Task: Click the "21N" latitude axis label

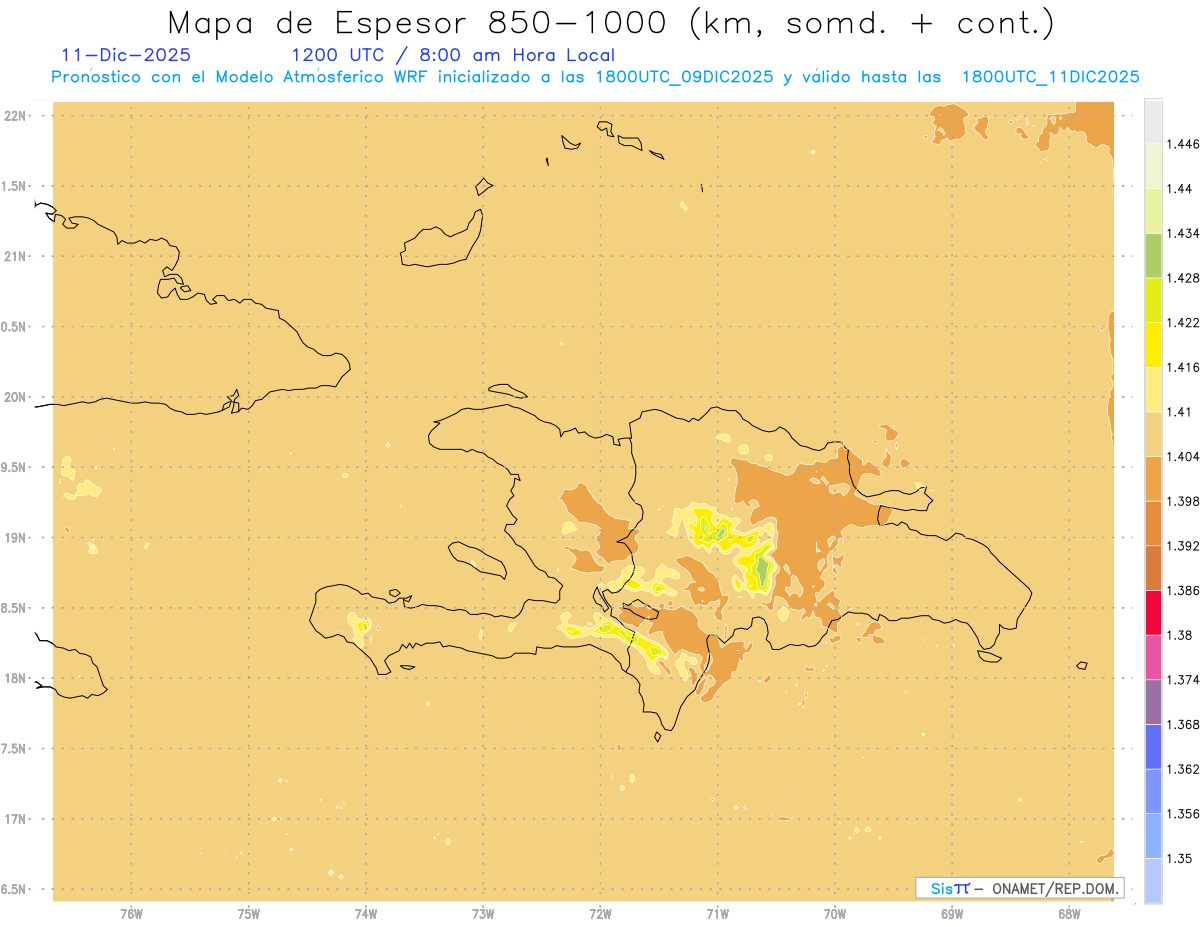Action: tap(16, 256)
